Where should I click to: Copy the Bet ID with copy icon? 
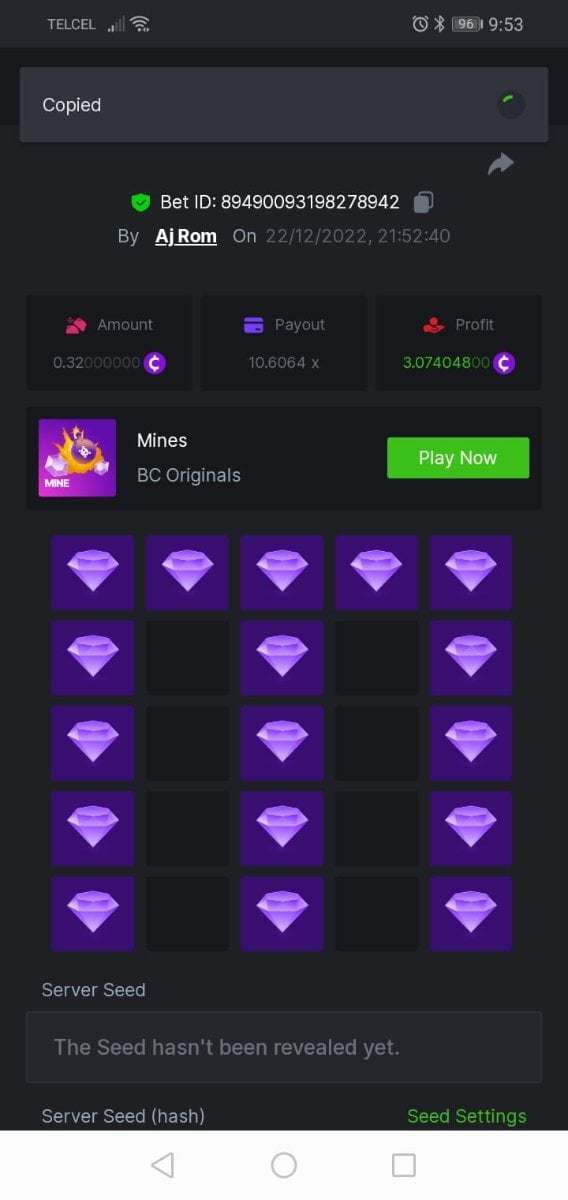(423, 202)
